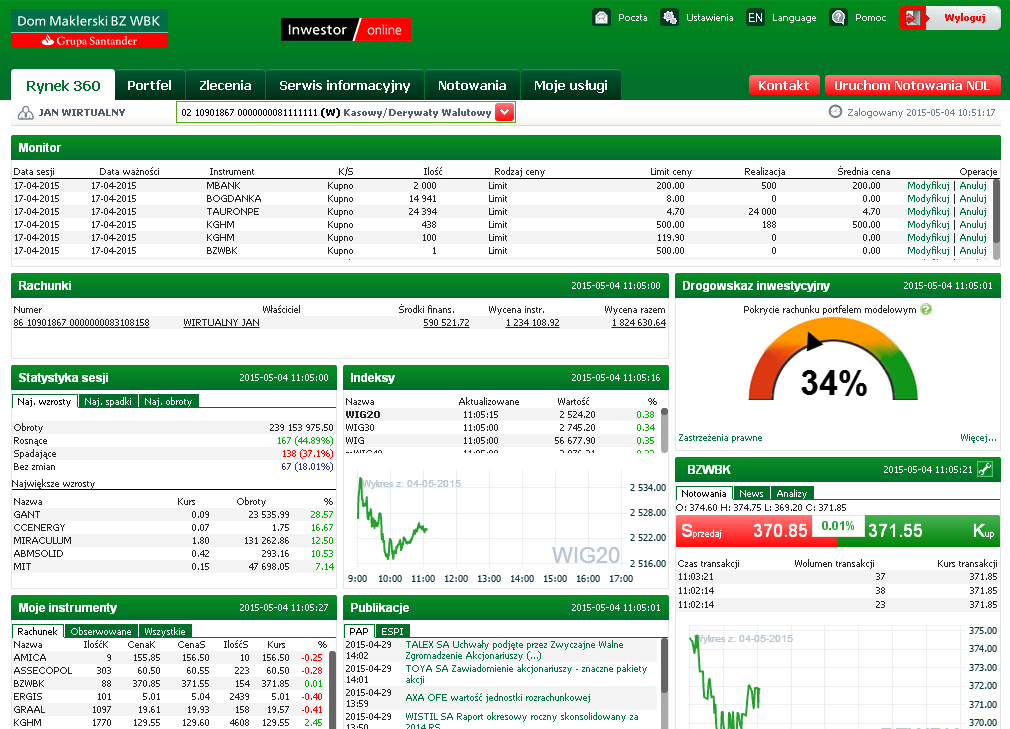Click Wycena razem value 1 824 630.64
This screenshot has width=1010, height=729.
pos(638,323)
